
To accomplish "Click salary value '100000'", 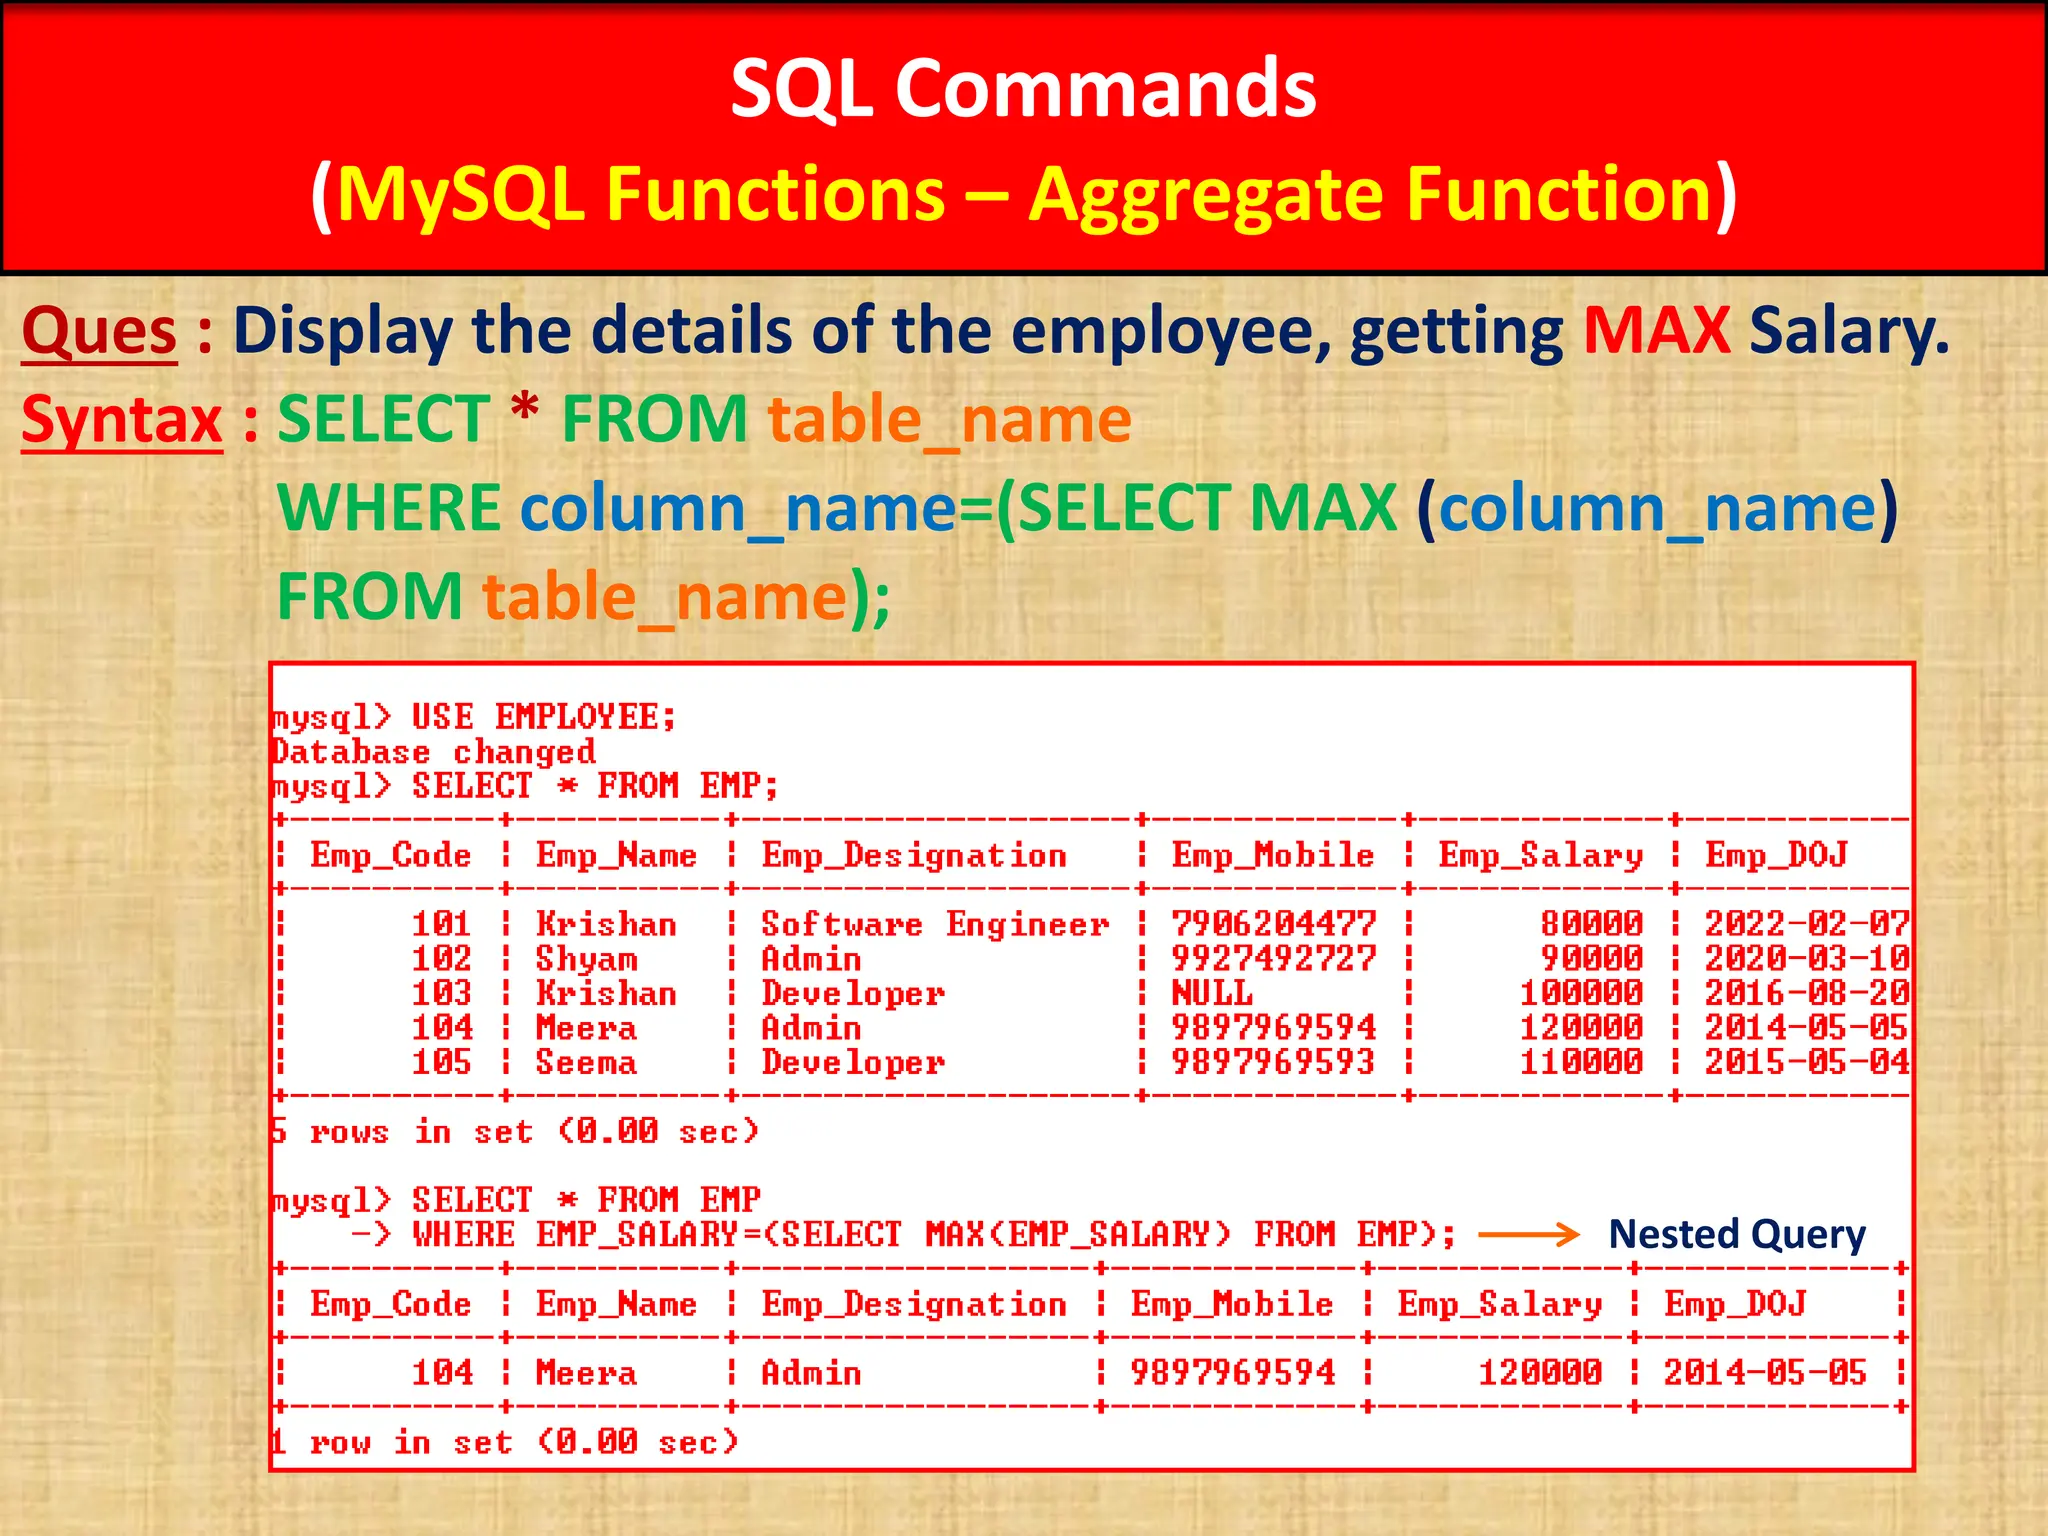I will (x=1582, y=992).
